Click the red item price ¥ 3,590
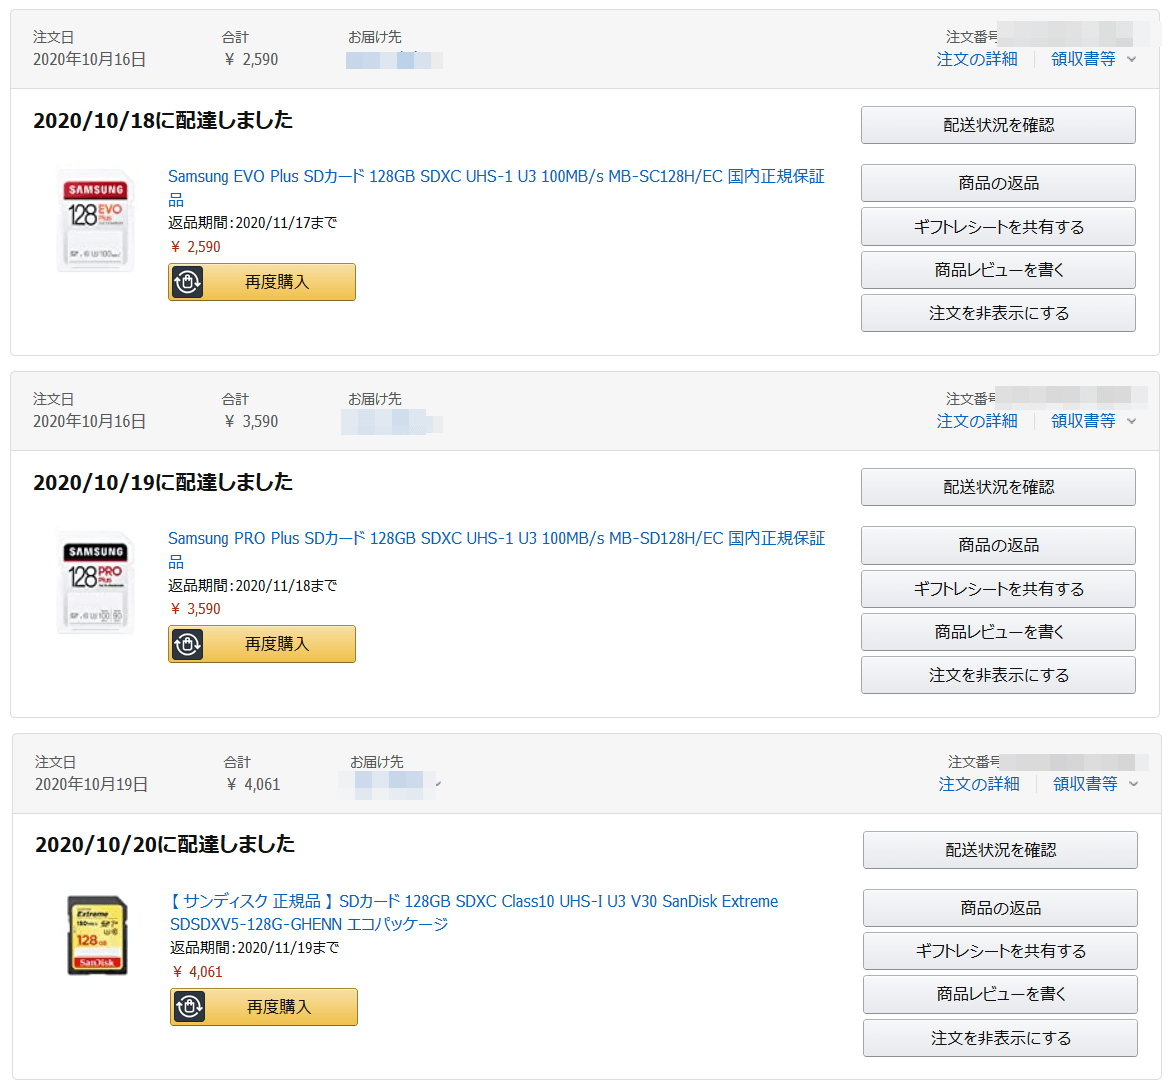The height and width of the screenshot is (1090, 1173). pos(195,609)
